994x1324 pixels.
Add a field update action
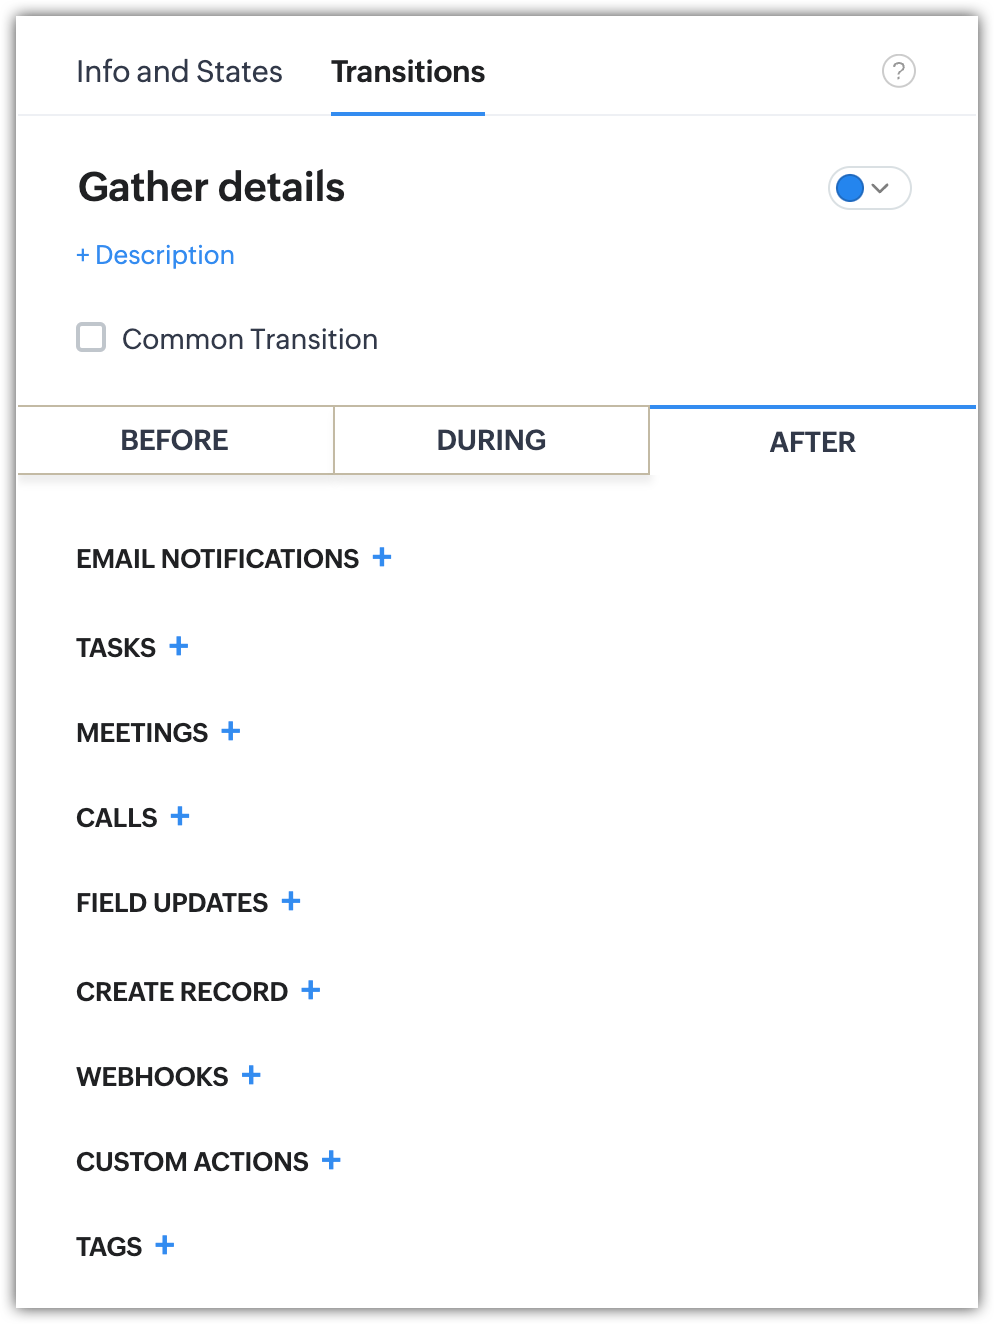291,901
